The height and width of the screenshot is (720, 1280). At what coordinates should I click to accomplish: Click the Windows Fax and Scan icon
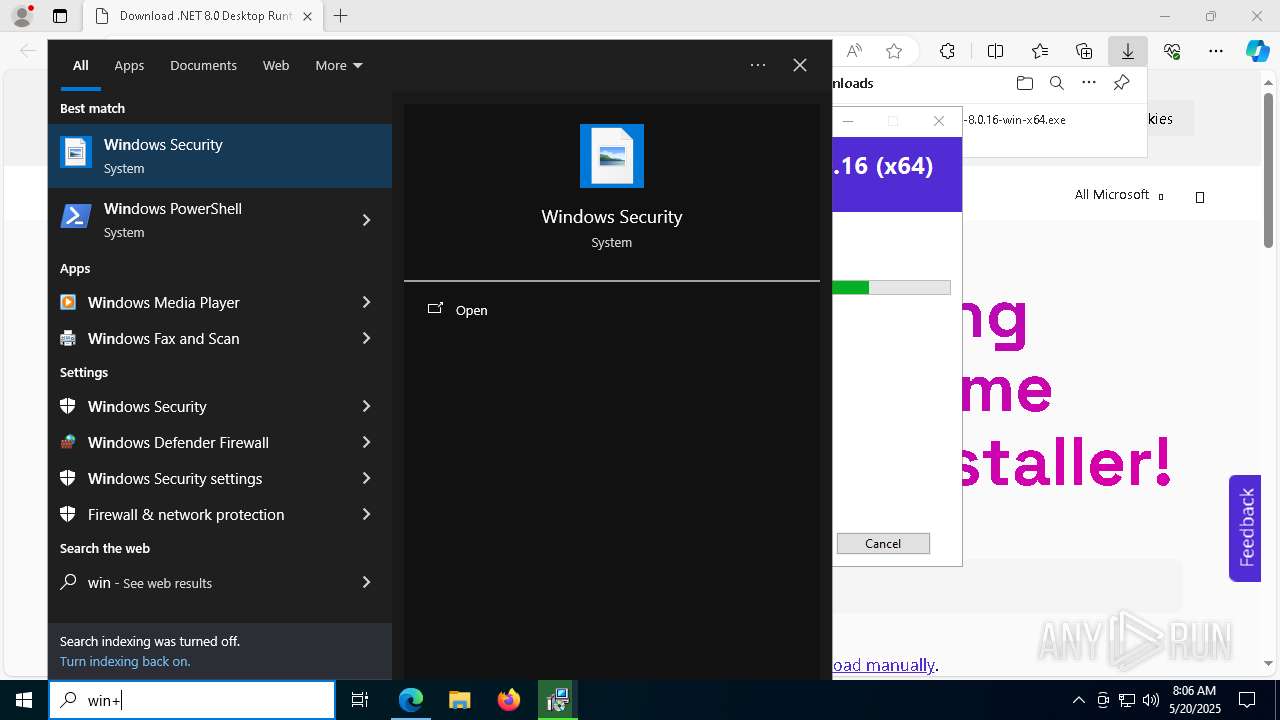coord(68,338)
